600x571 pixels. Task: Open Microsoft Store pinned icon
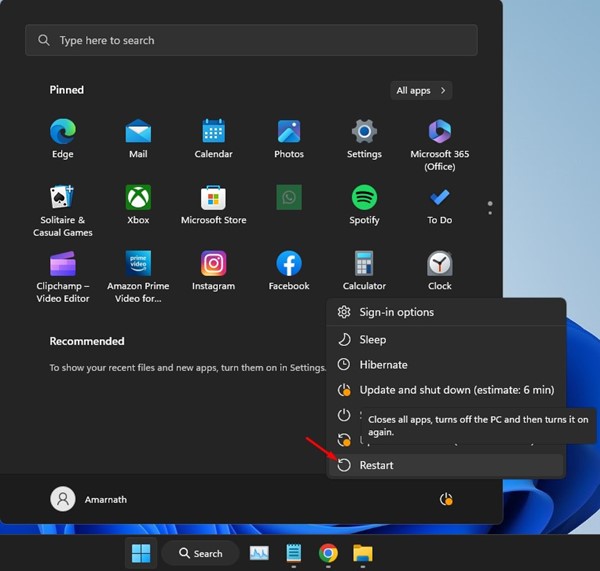[213, 203]
